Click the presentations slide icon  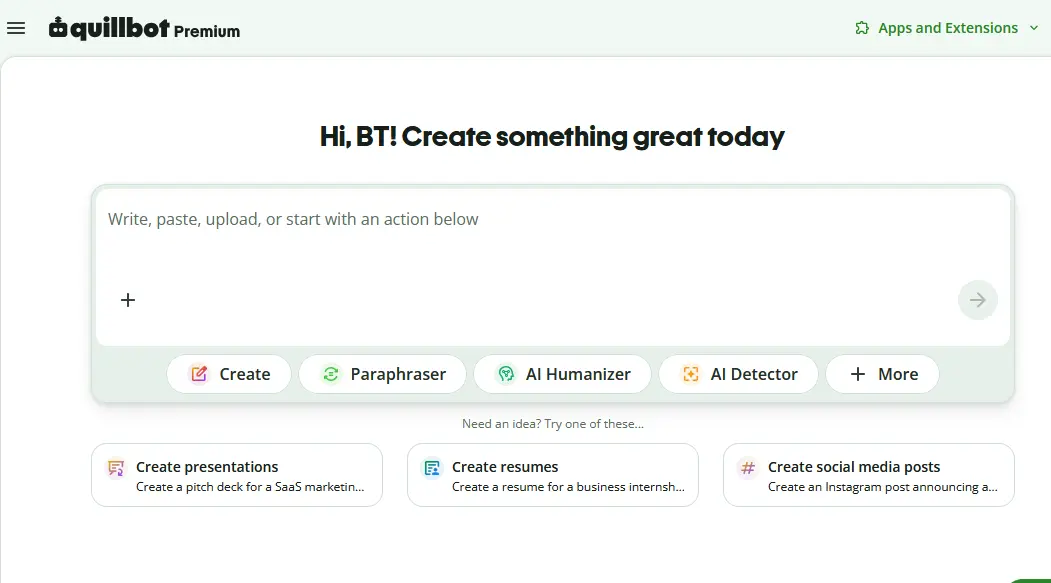tap(116, 468)
